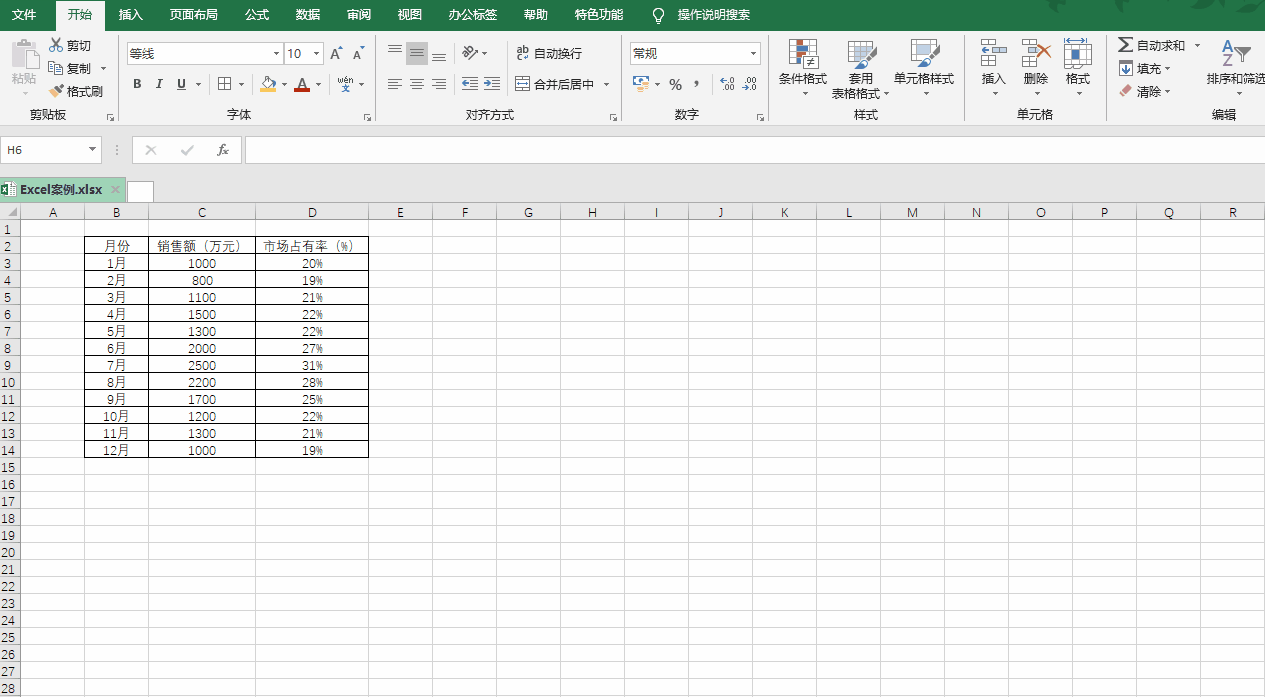This screenshot has width=1265, height=697.
Task: Click the AutoSum (自动求和) sigma icon
Action: click(x=1125, y=45)
